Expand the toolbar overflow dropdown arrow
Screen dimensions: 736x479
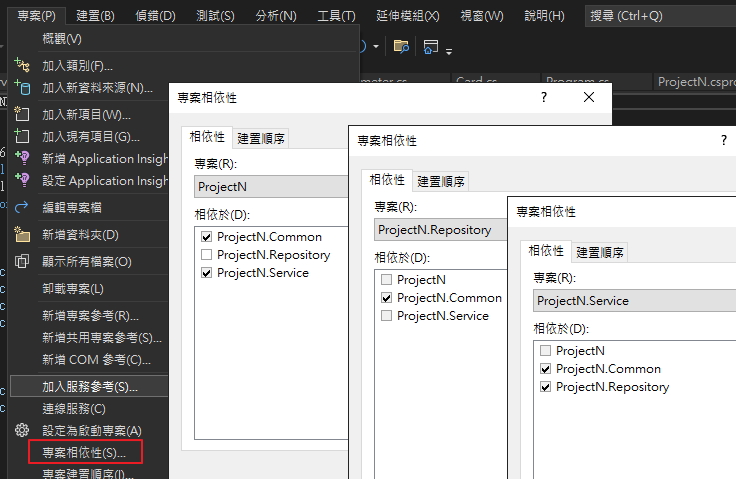449,52
